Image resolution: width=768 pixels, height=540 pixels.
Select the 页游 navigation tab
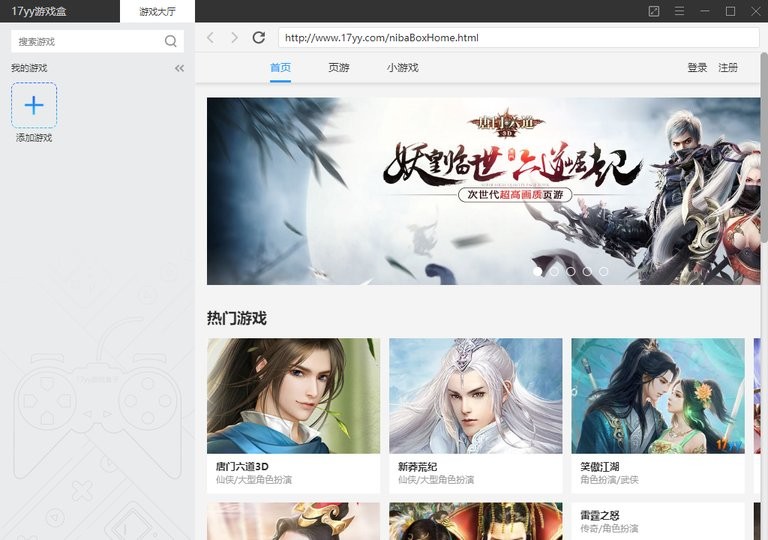[x=338, y=68]
